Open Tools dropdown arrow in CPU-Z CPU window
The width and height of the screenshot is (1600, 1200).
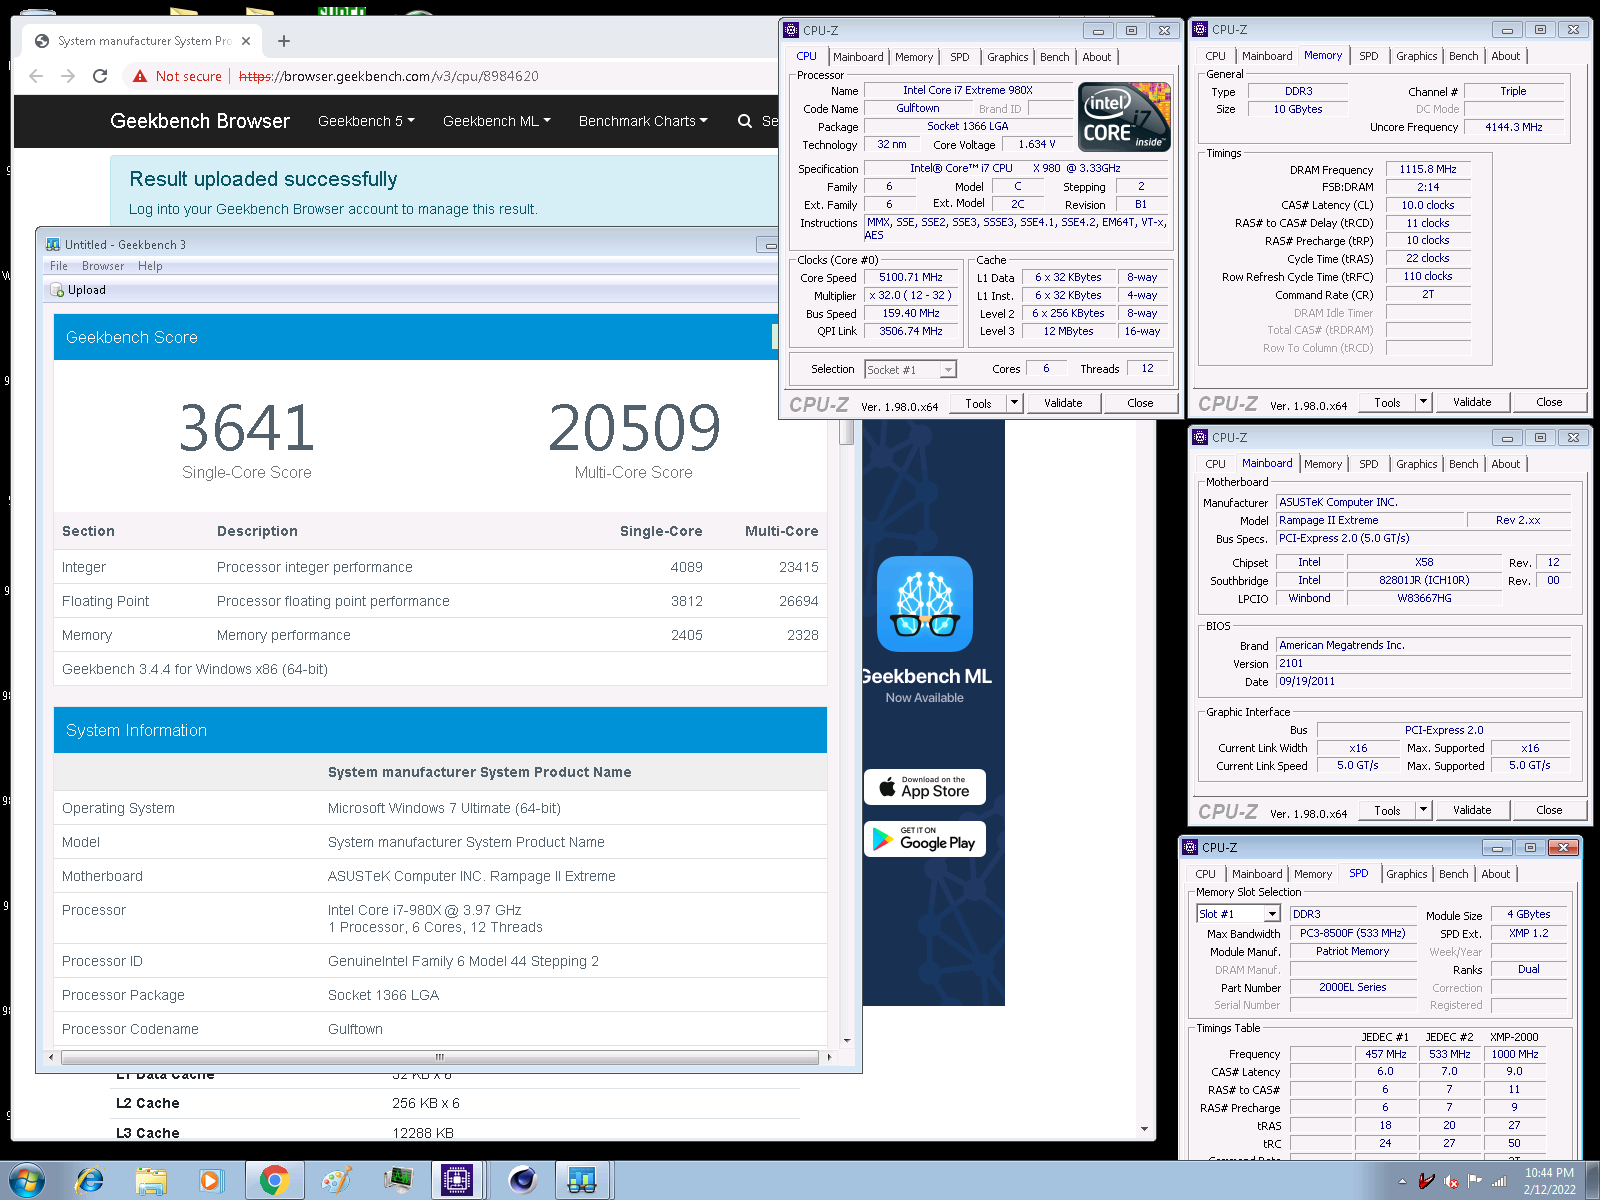coord(1014,403)
